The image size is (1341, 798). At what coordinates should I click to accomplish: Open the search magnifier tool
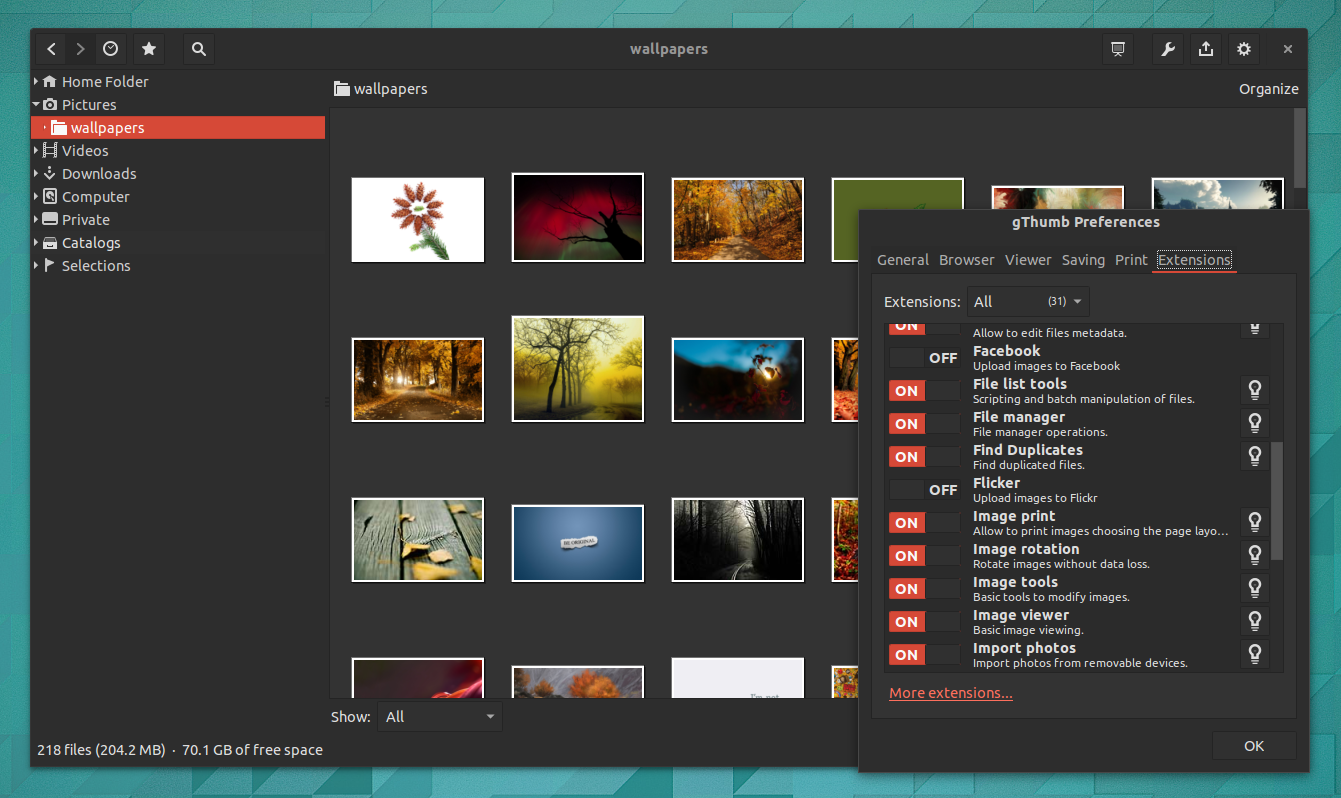point(199,49)
